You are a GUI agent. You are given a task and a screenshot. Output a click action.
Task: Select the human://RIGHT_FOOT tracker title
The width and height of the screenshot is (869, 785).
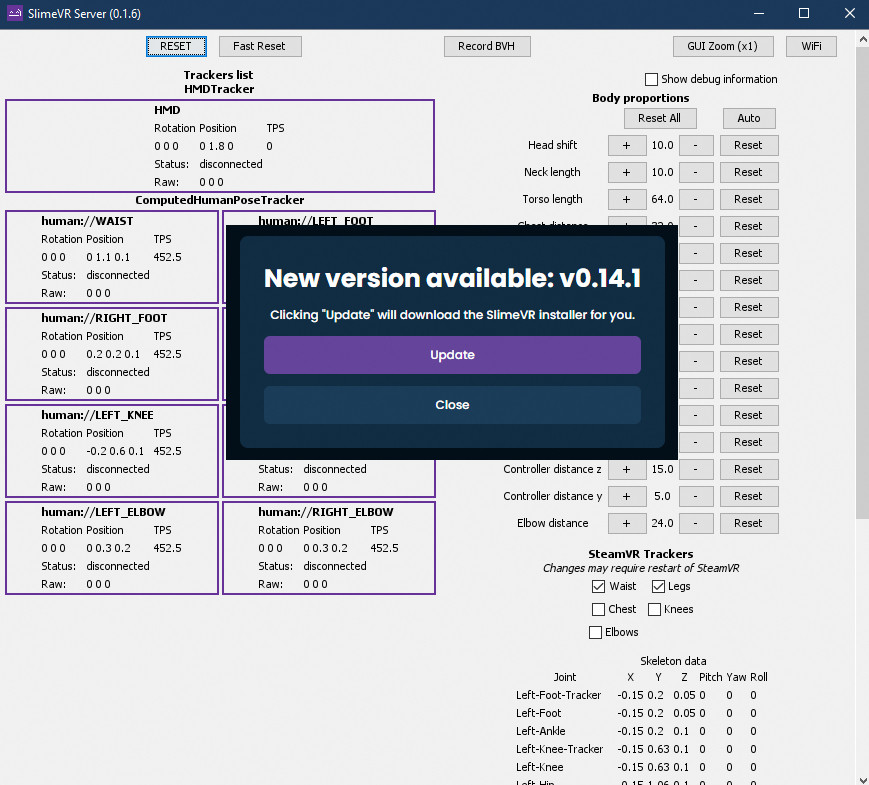[104, 318]
